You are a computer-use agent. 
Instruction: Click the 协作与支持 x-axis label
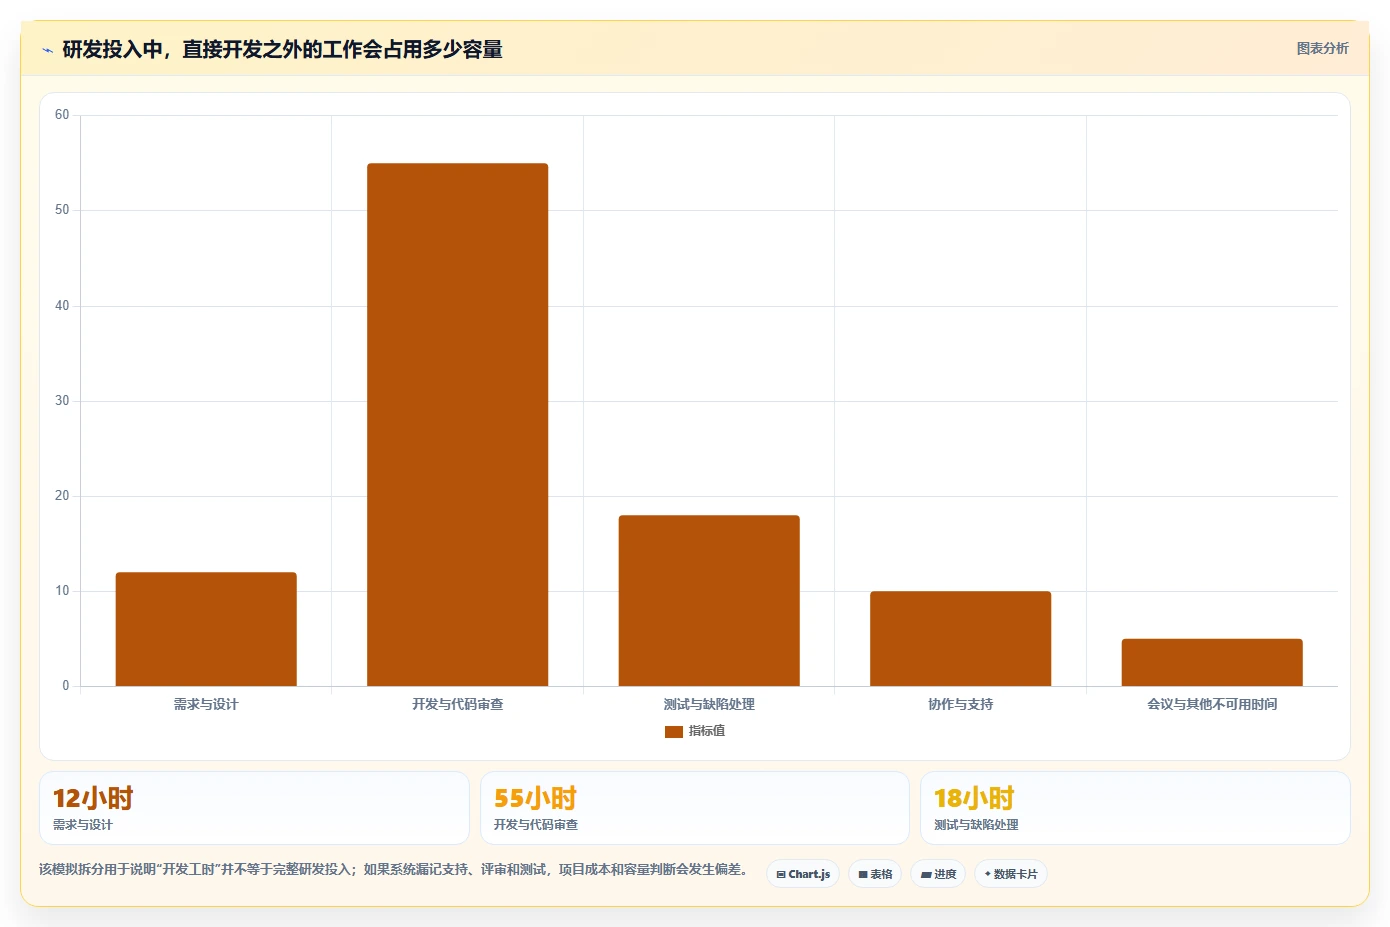tap(961, 704)
